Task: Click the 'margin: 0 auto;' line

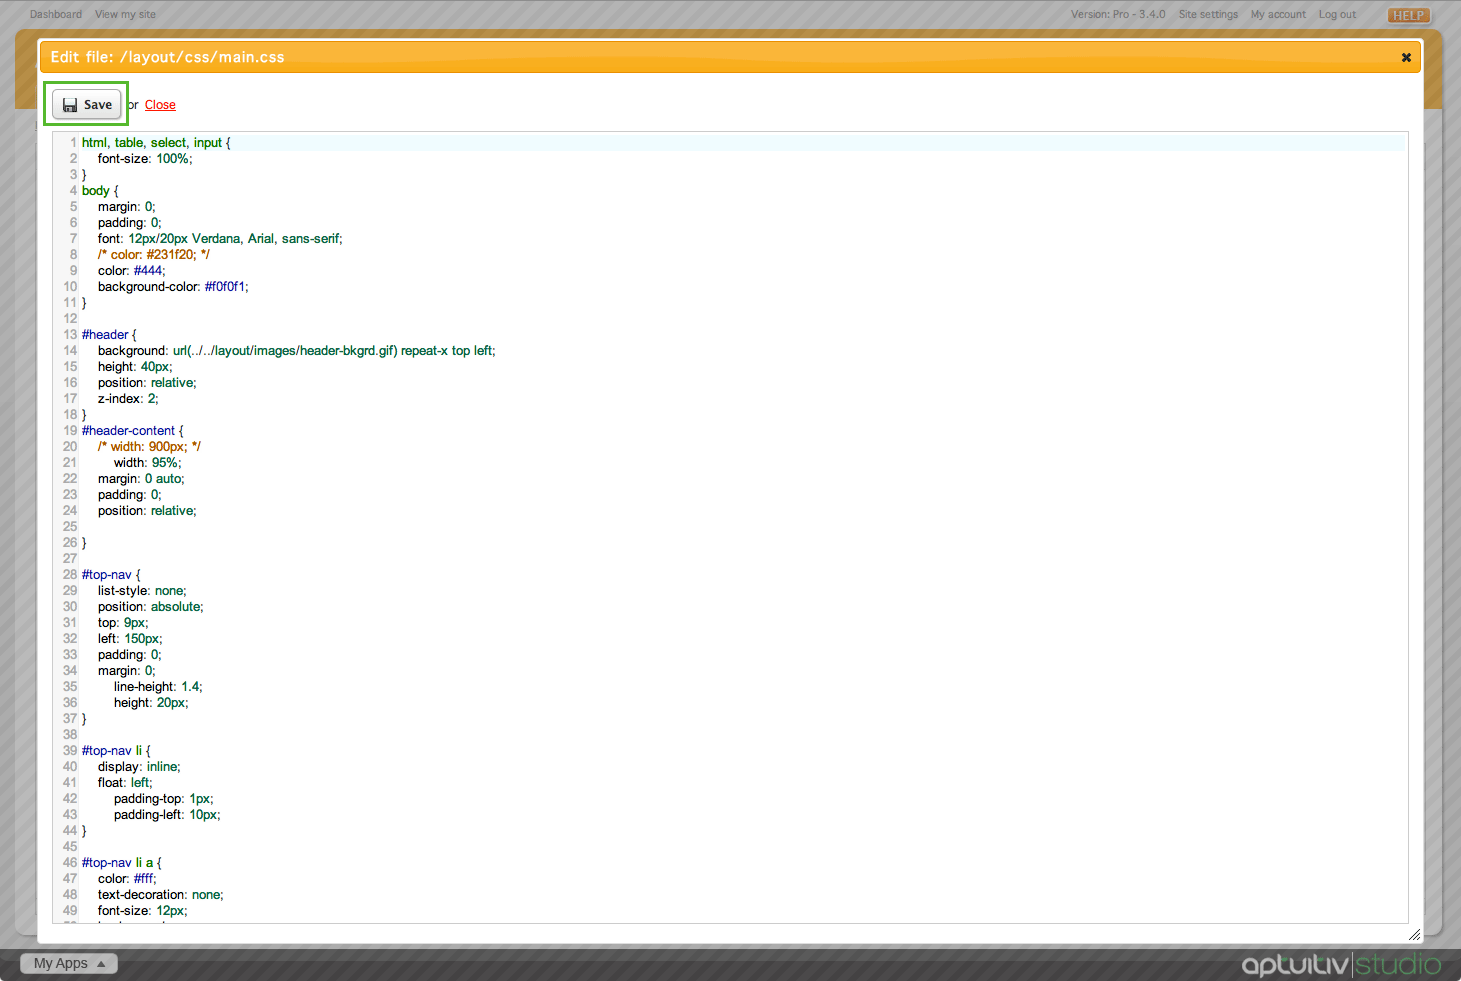Action: point(141,479)
